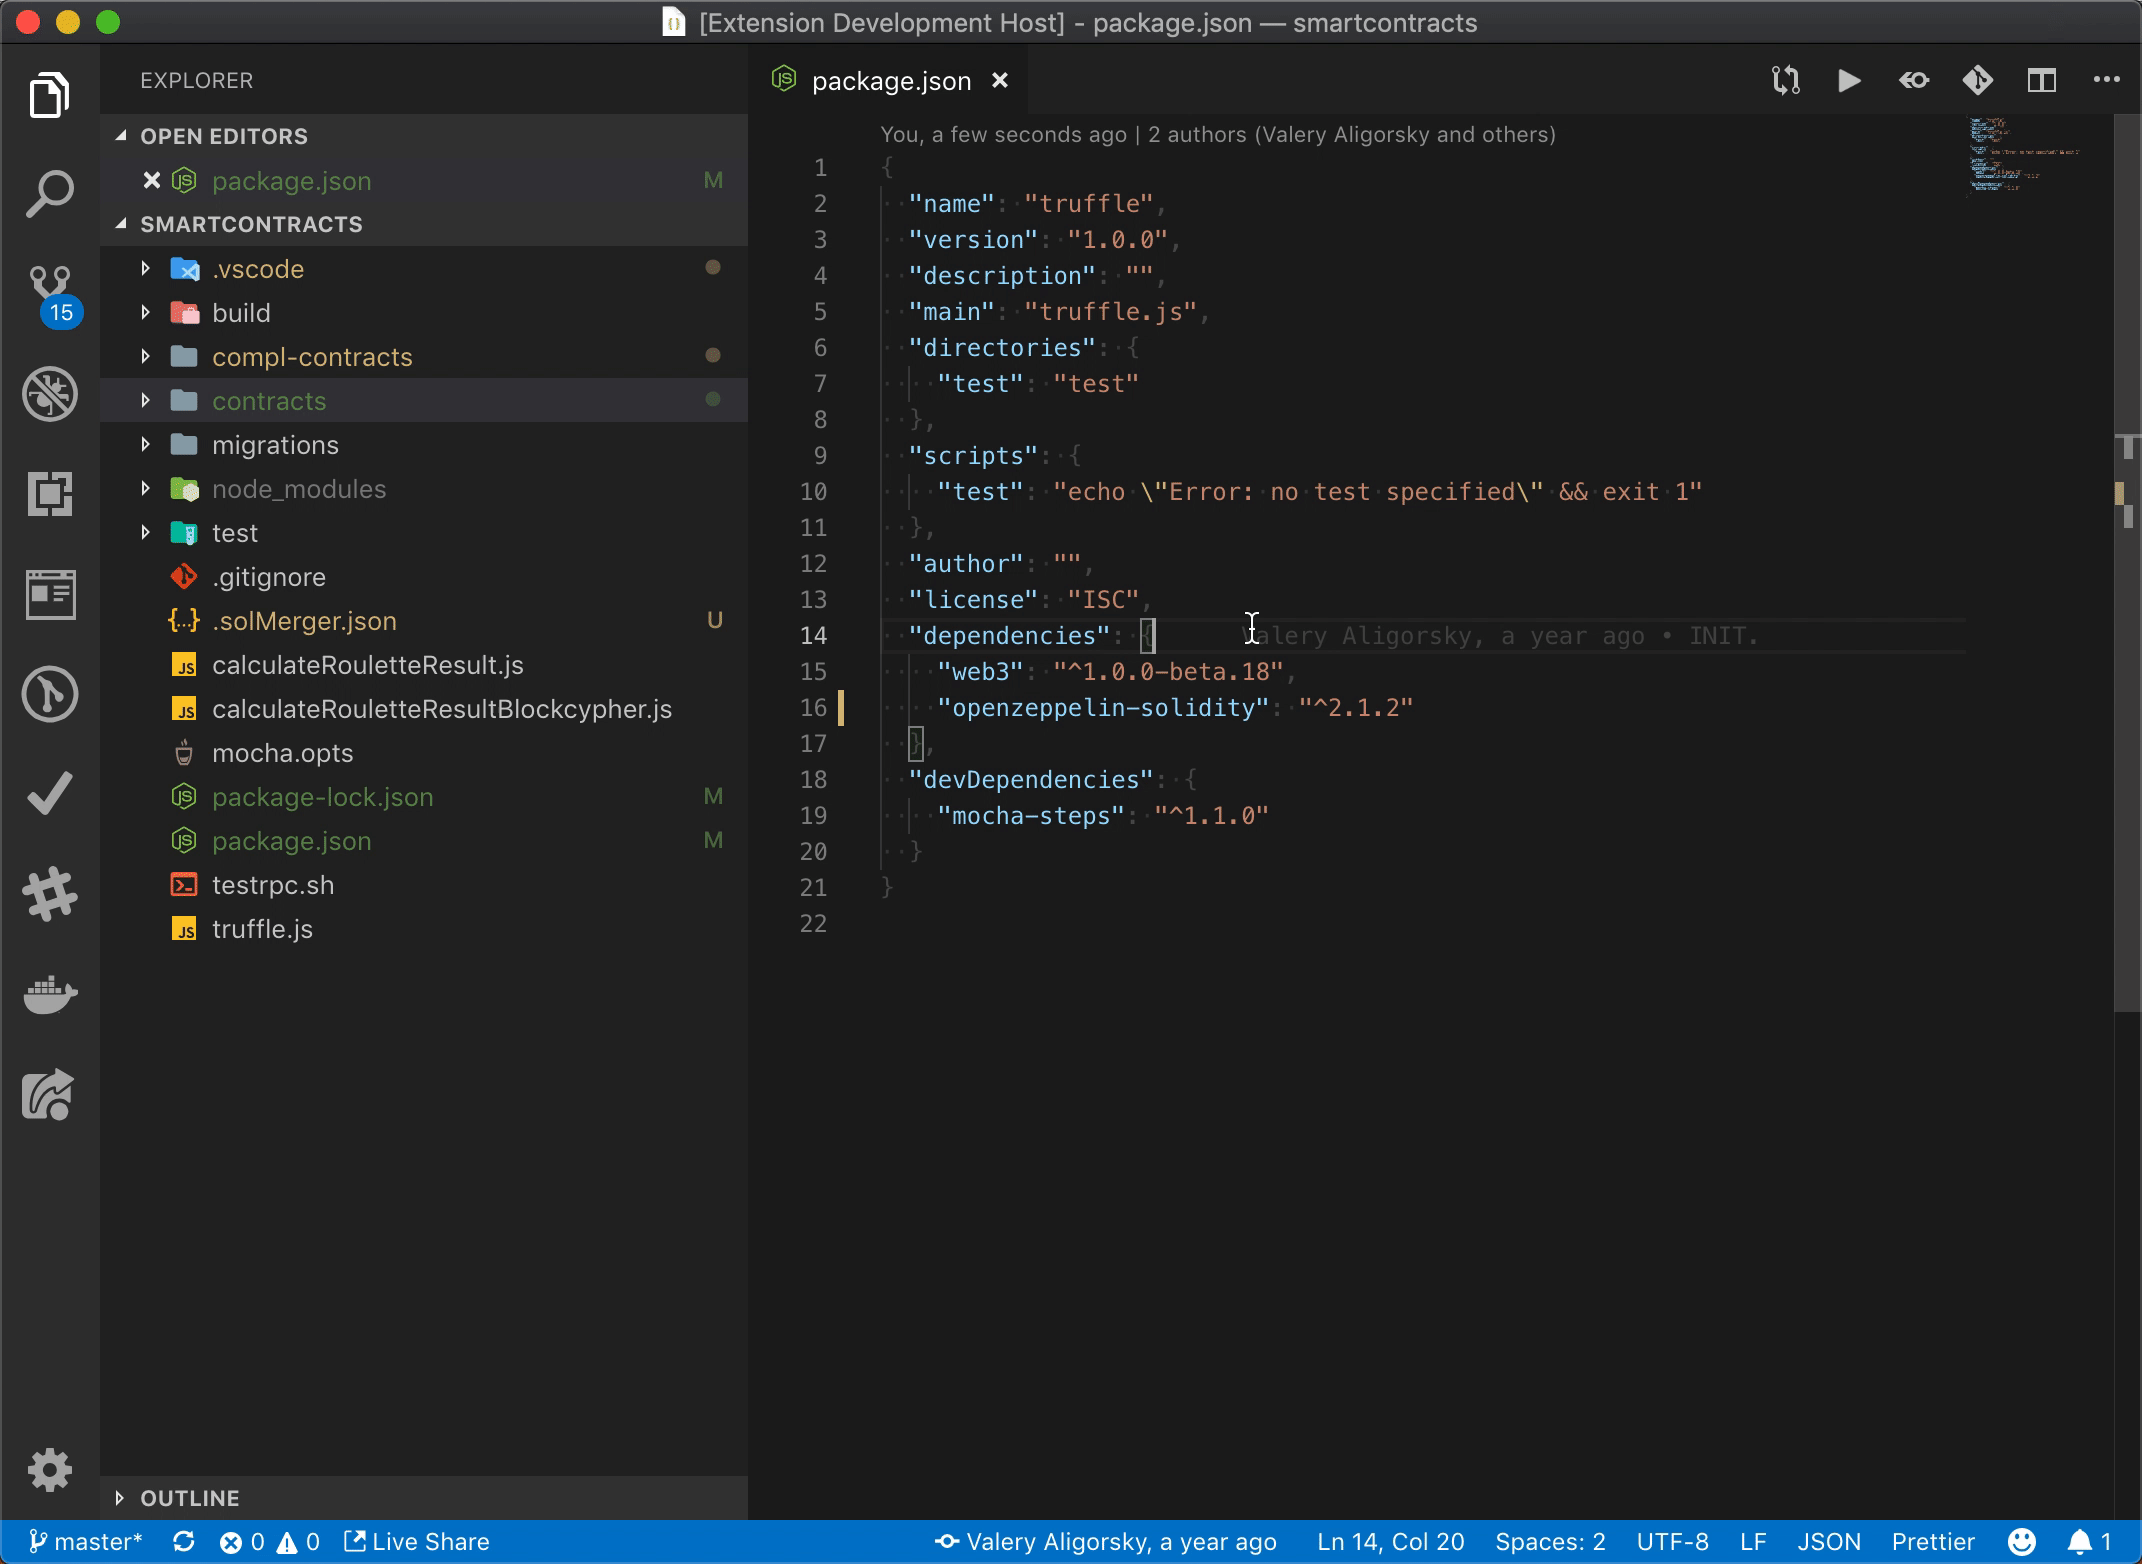The image size is (2142, 1564).
Task: Close the package.json tab
Action: pyautogui.click(x=999, y=81)
